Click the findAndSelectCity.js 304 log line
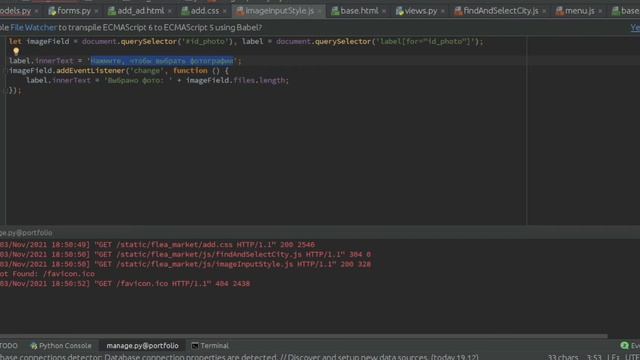Image resolution: width=640 pixels, height=360 pixels. (x=185, y=254)
